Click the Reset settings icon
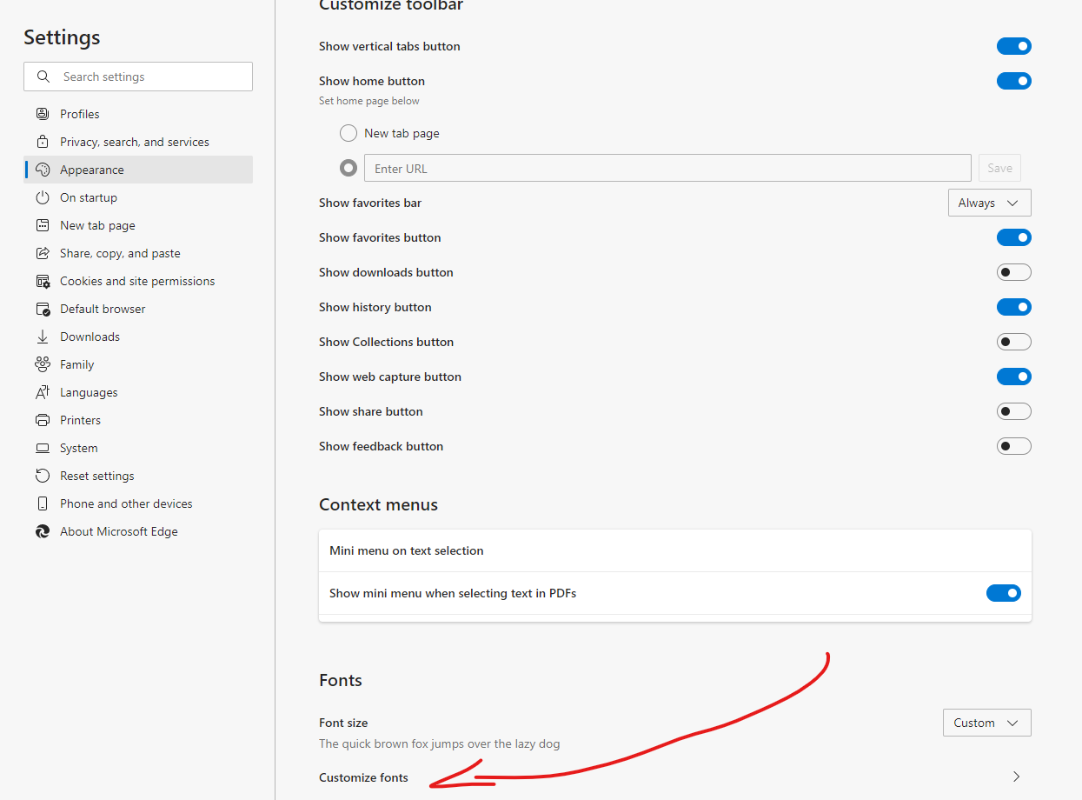This screenshot has height=800, width=1082. click(42, 476)
